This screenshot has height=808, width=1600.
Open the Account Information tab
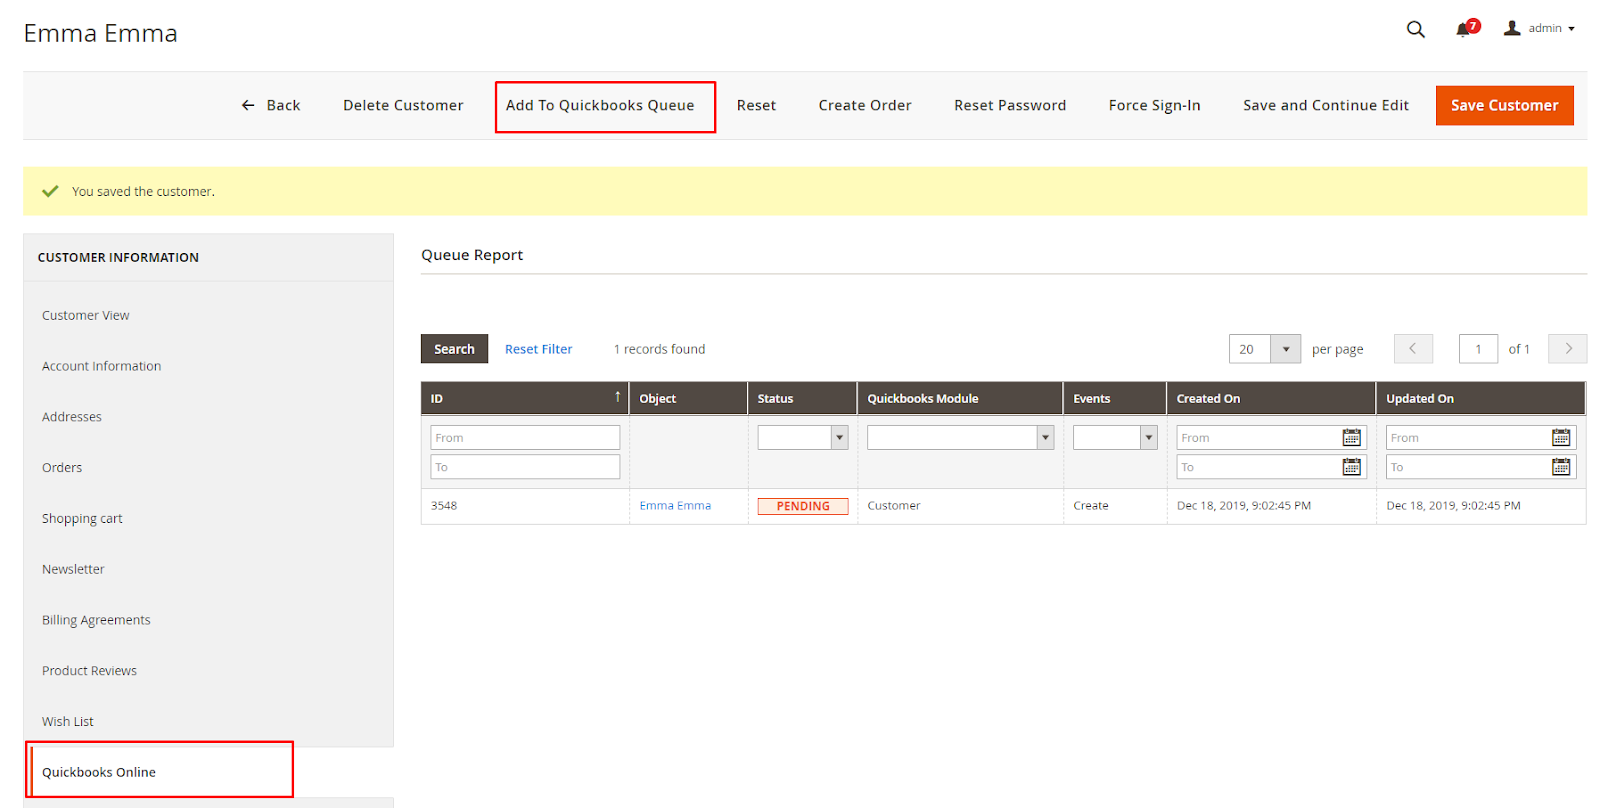pyautogui.click(x=101, y=366)
